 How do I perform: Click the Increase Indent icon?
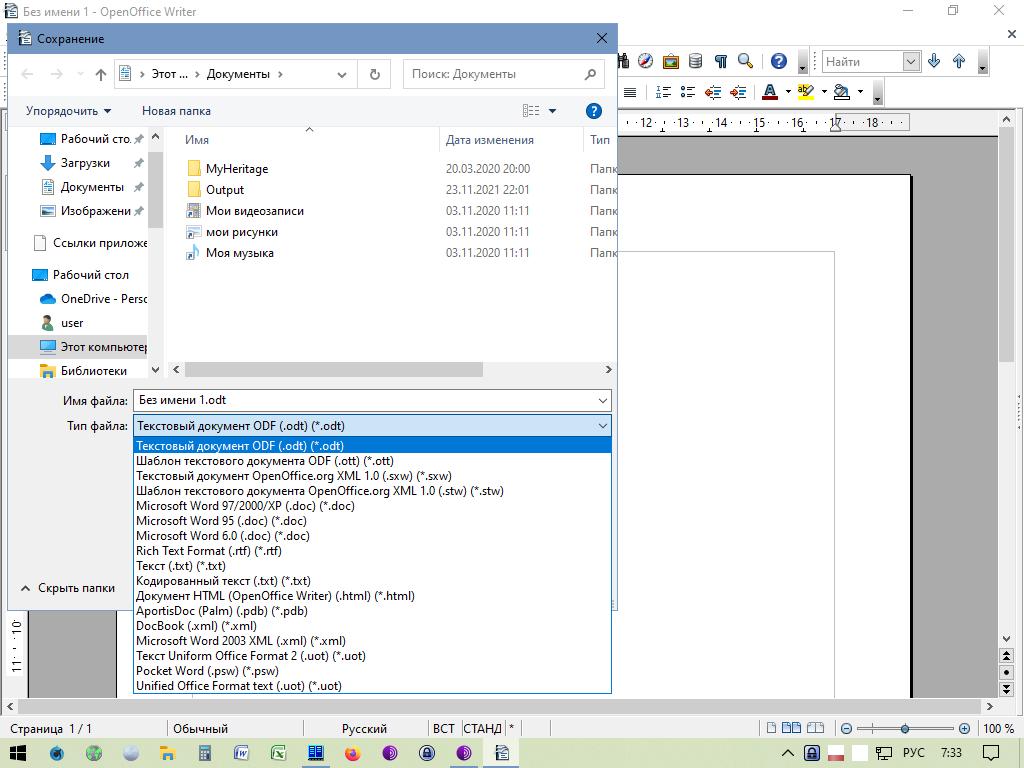(738, 92)
